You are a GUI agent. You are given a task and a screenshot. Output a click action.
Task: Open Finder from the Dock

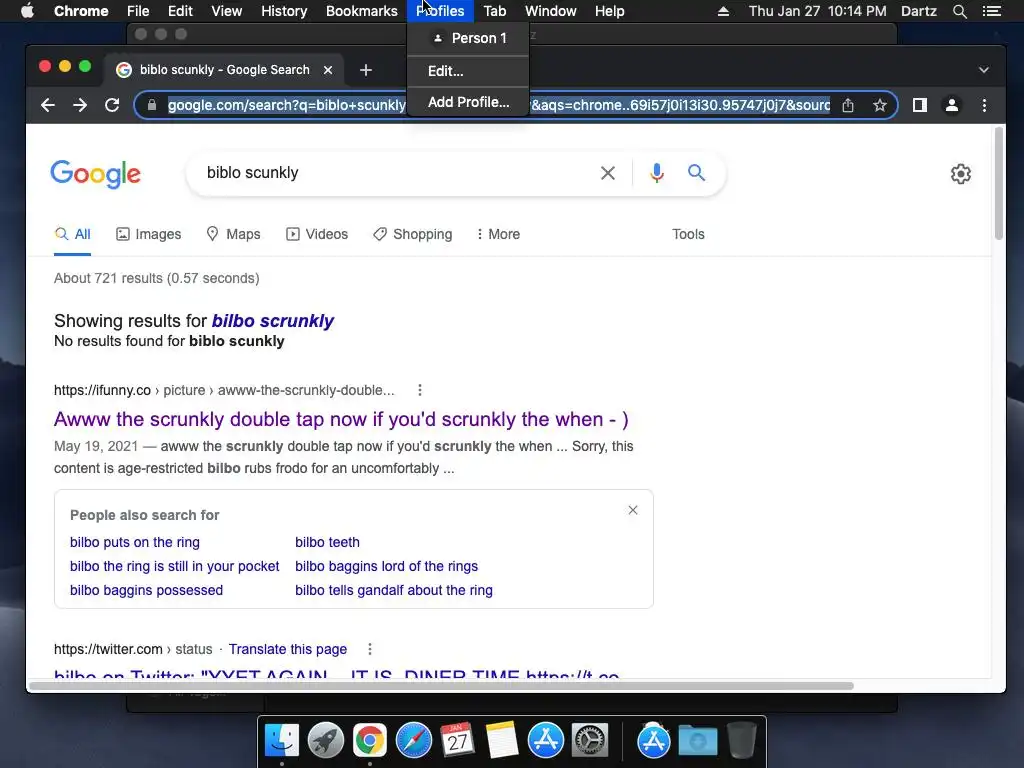281,741
